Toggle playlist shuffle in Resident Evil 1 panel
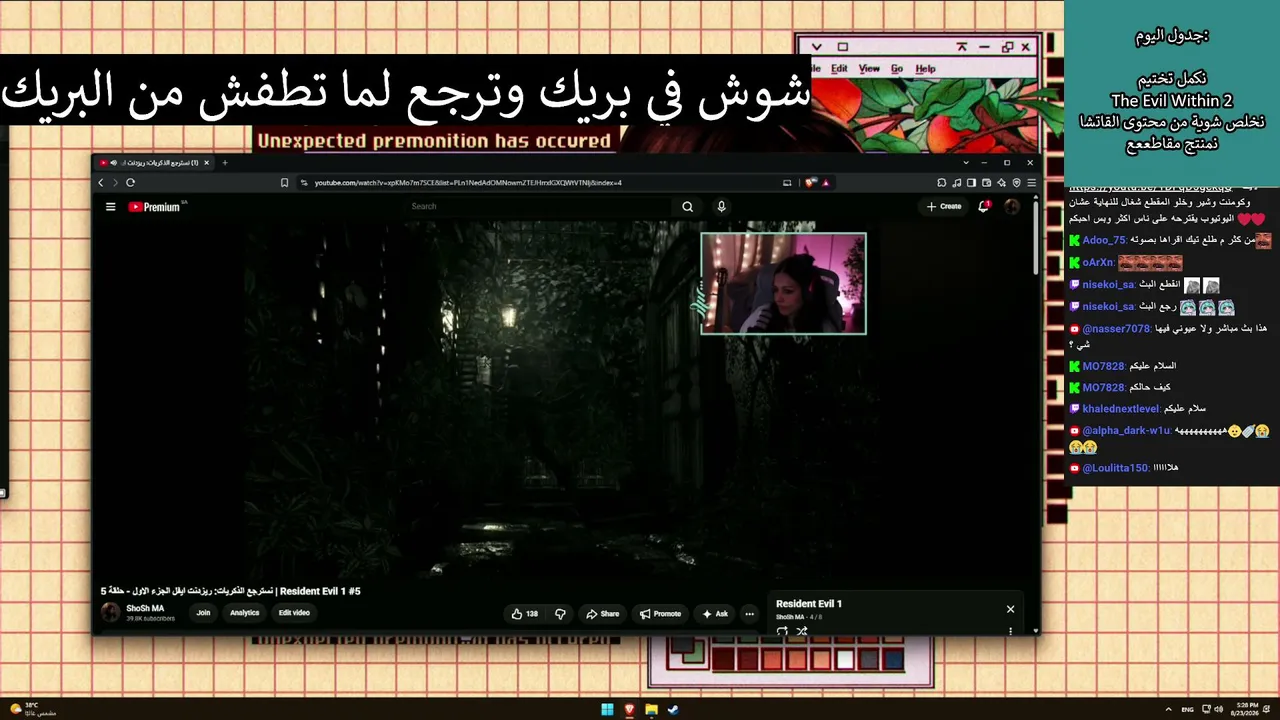Viewport: 1280px width, 720px height. point(802,632)
